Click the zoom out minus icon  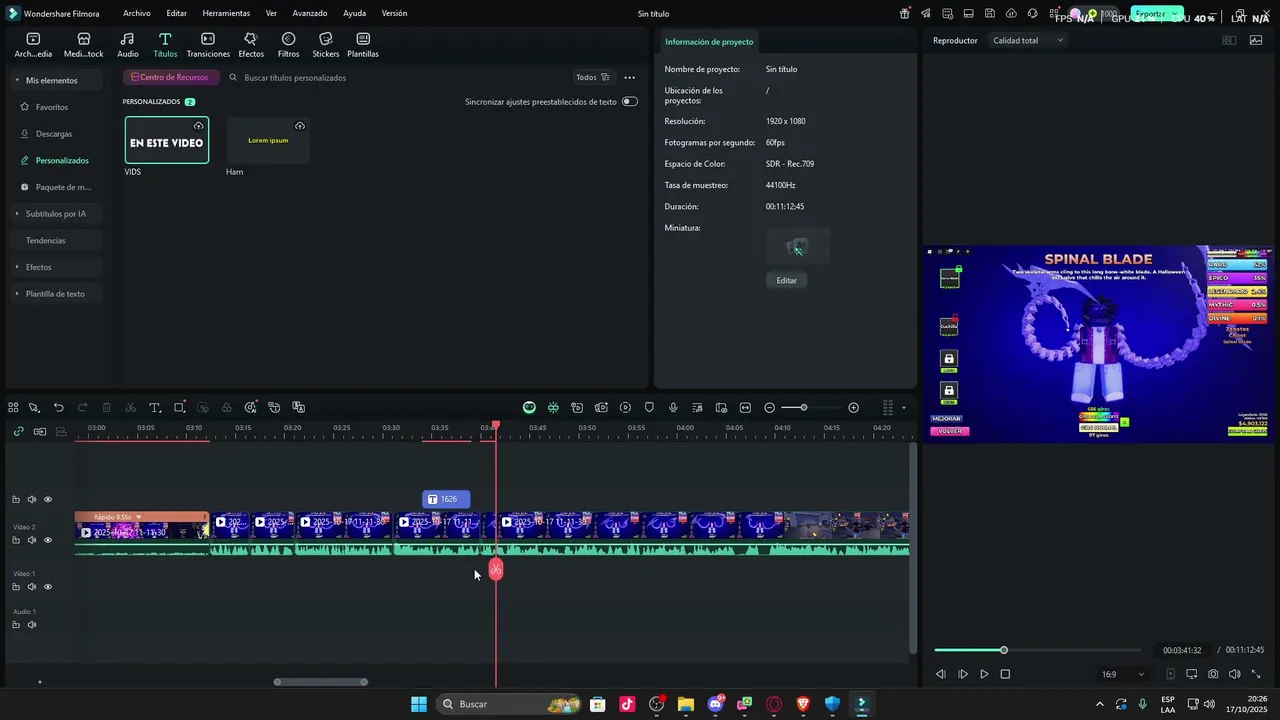[x=769, y=407]
